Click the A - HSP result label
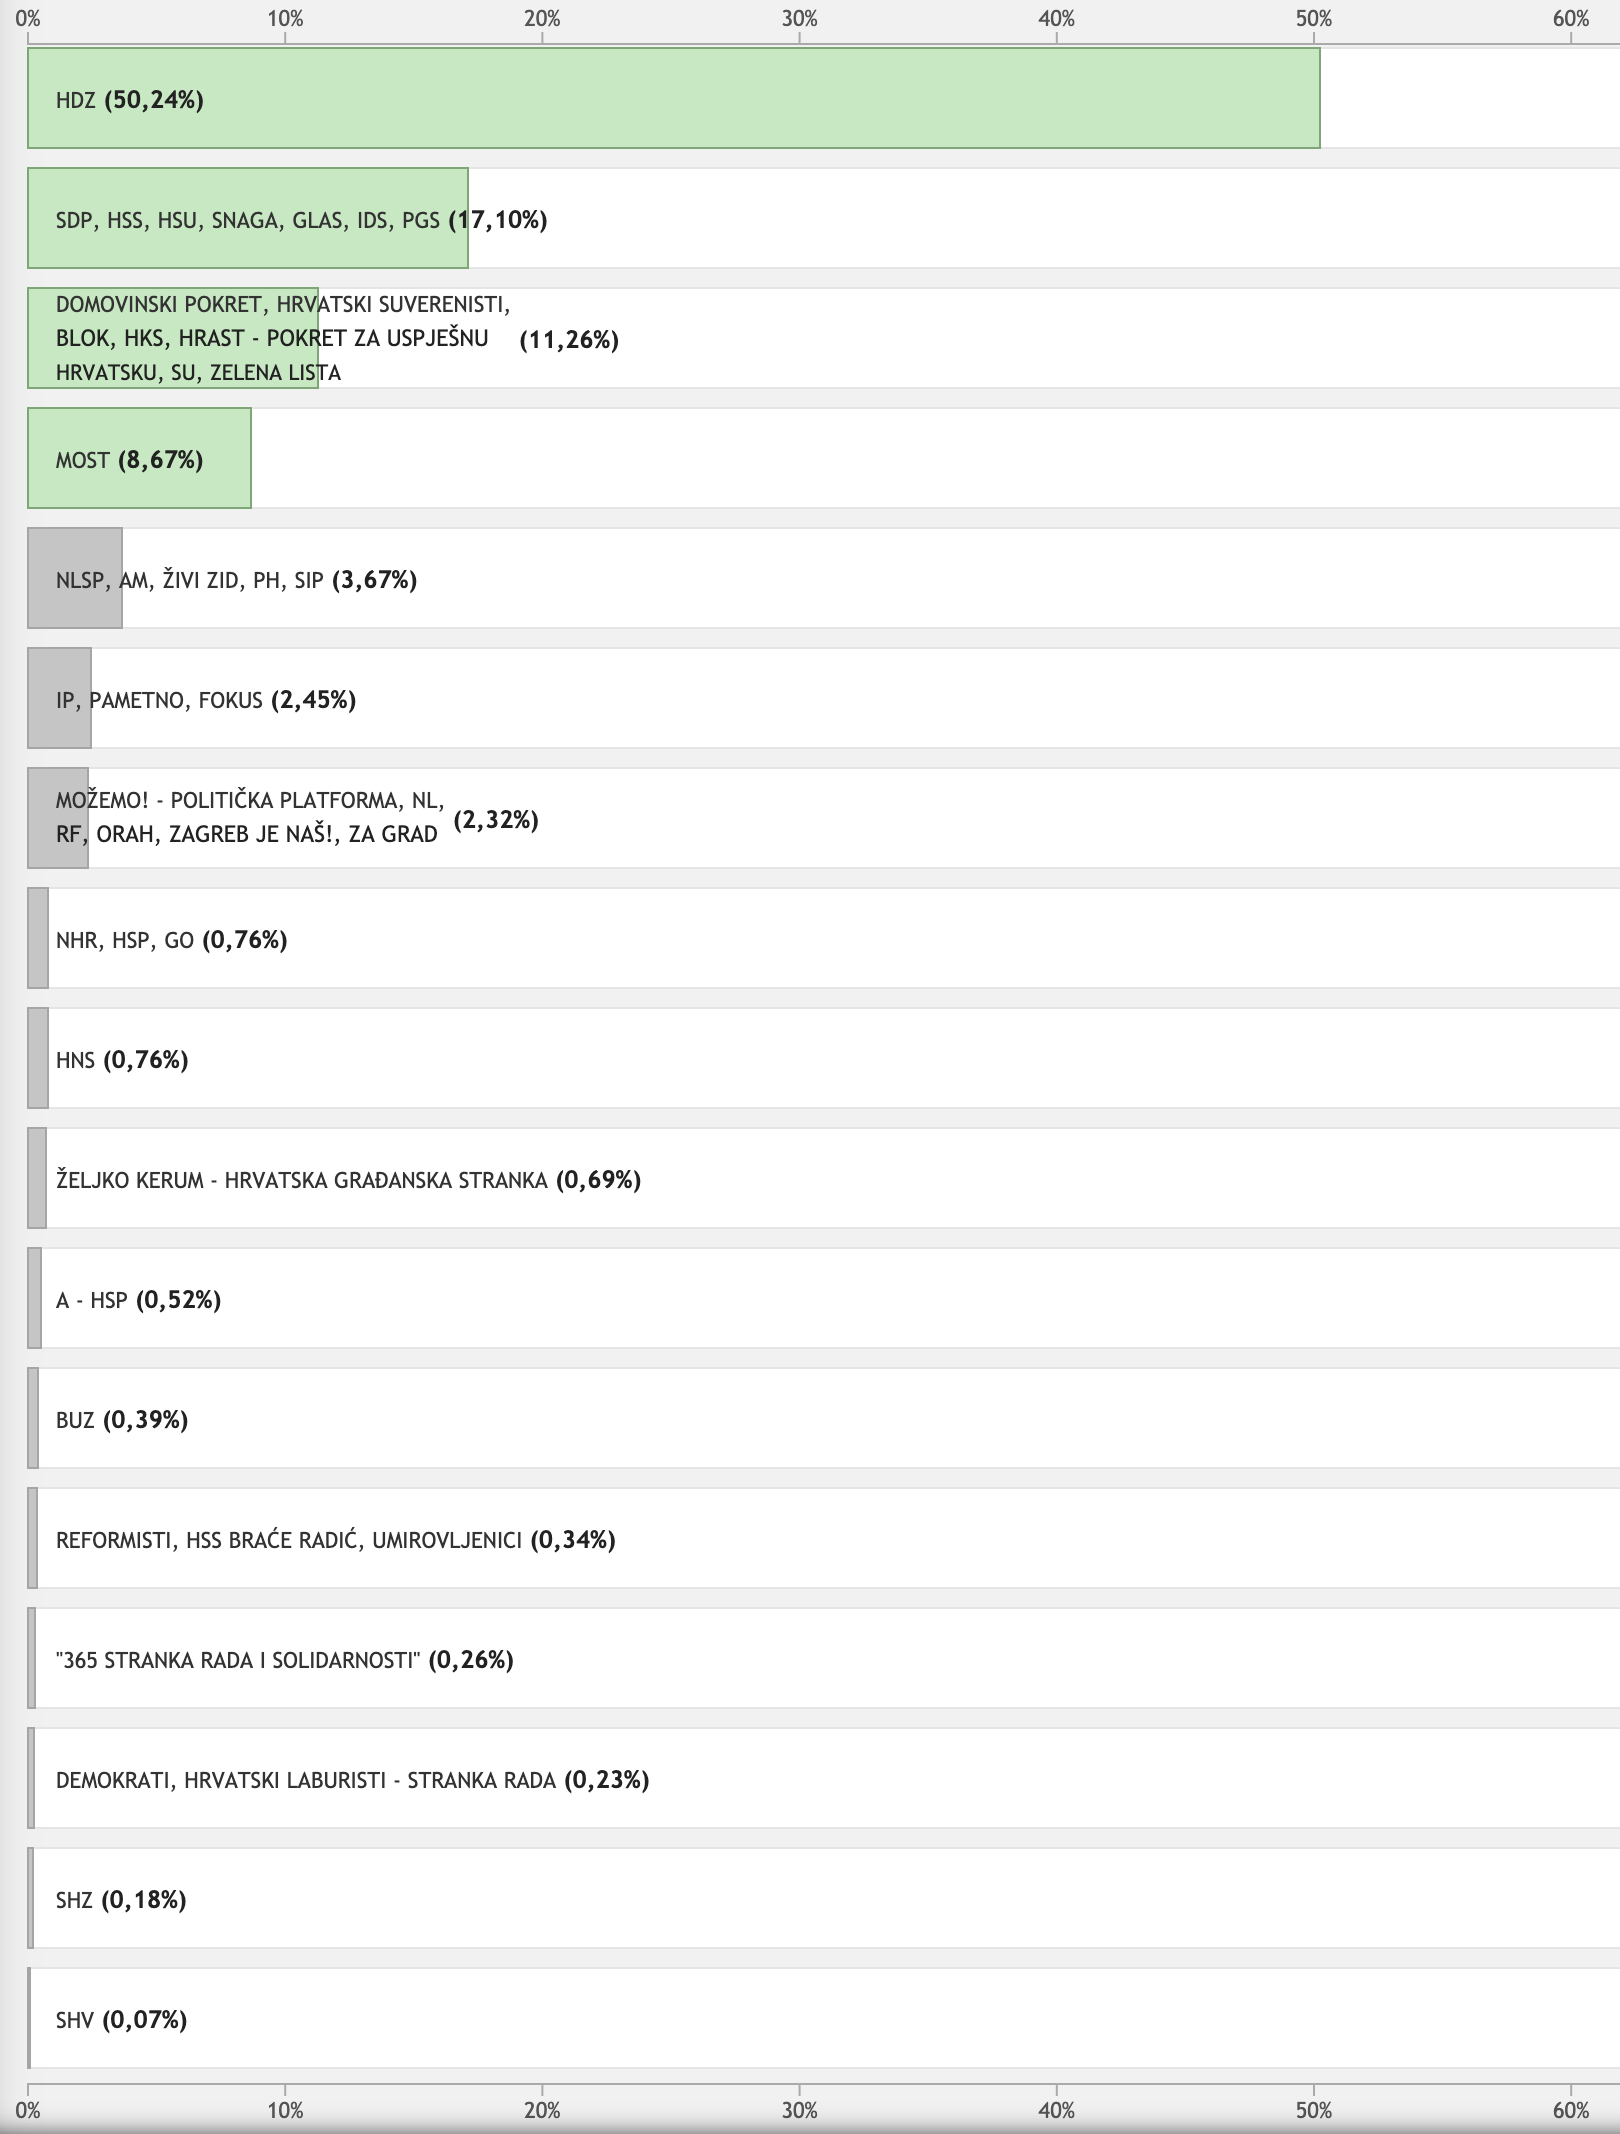Viewport: 1620px width, 2134px height. pos(138,1300)
